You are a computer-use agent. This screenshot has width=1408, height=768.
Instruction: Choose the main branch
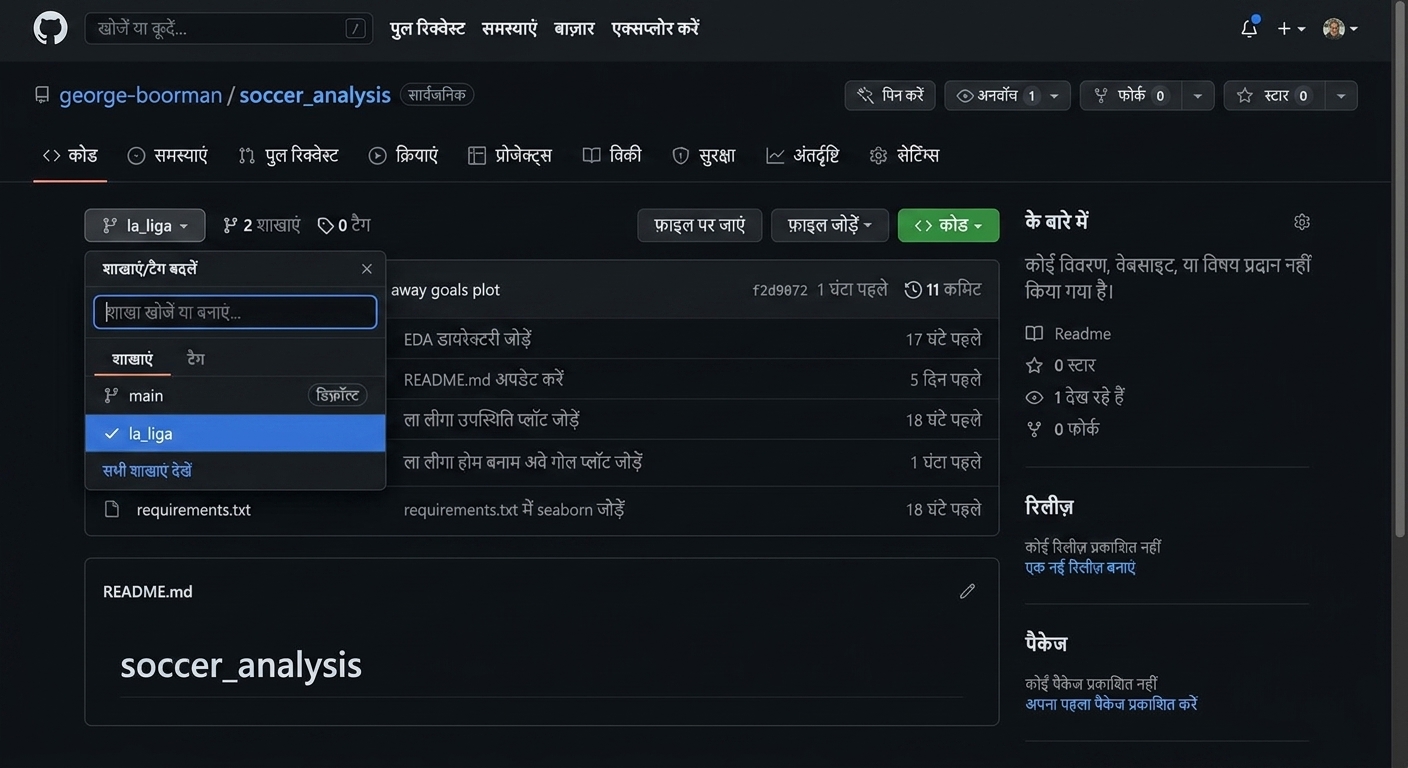235,396
